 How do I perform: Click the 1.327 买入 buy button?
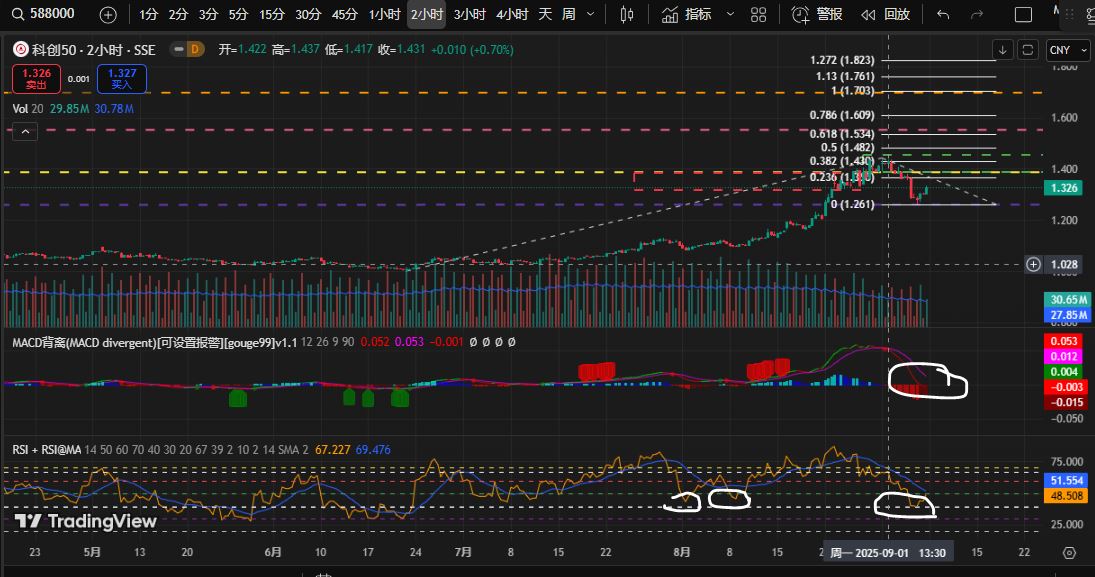pyautogui.click(x=123, y=78)
